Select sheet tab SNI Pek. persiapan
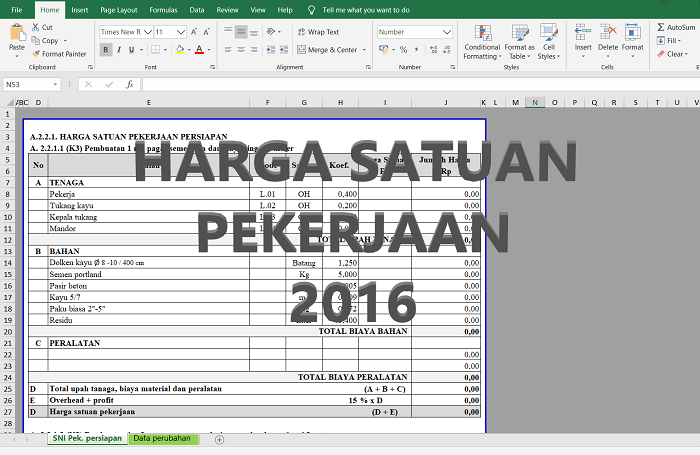 87,438
